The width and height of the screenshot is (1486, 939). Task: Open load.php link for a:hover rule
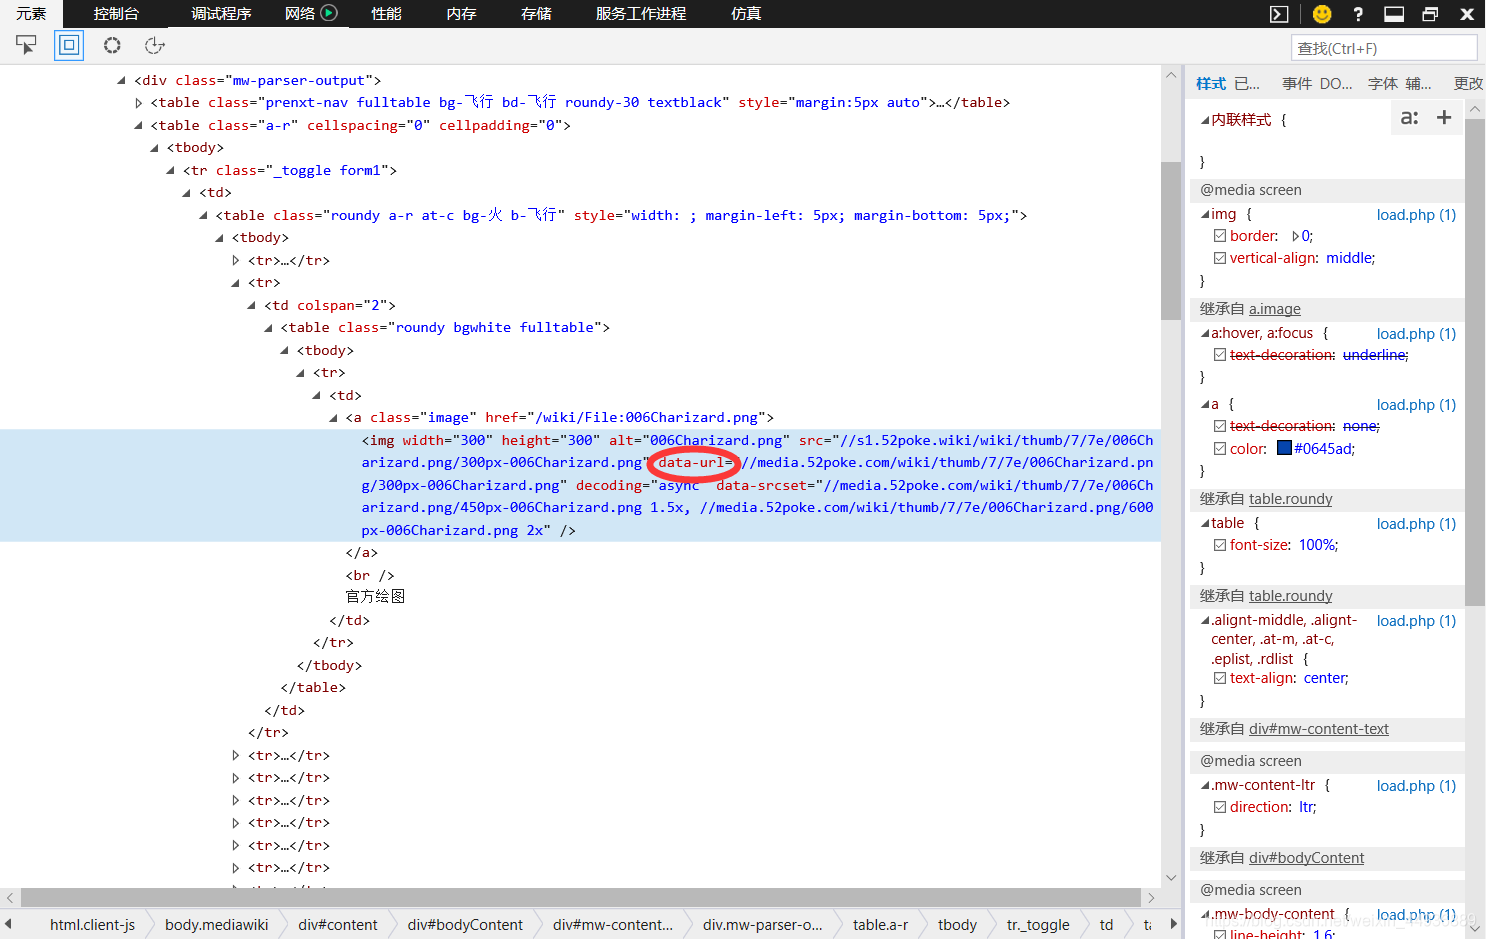point(1416,333)
